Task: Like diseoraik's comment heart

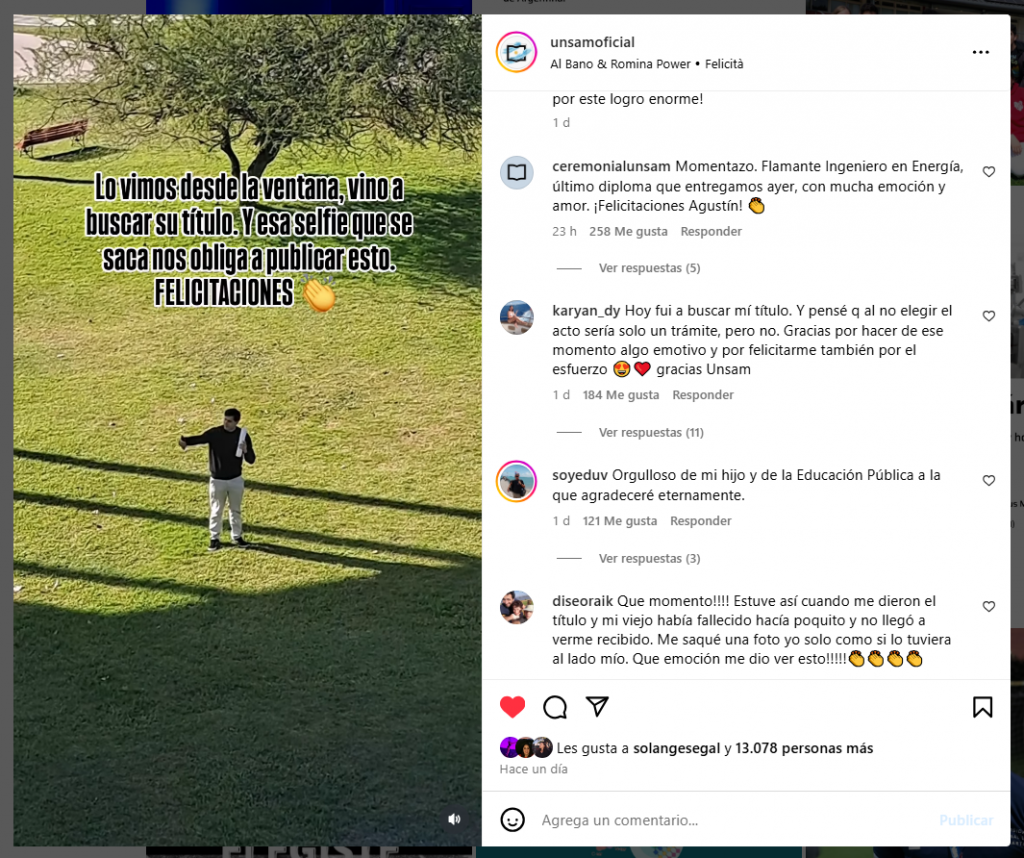Action: pos(989,607)
